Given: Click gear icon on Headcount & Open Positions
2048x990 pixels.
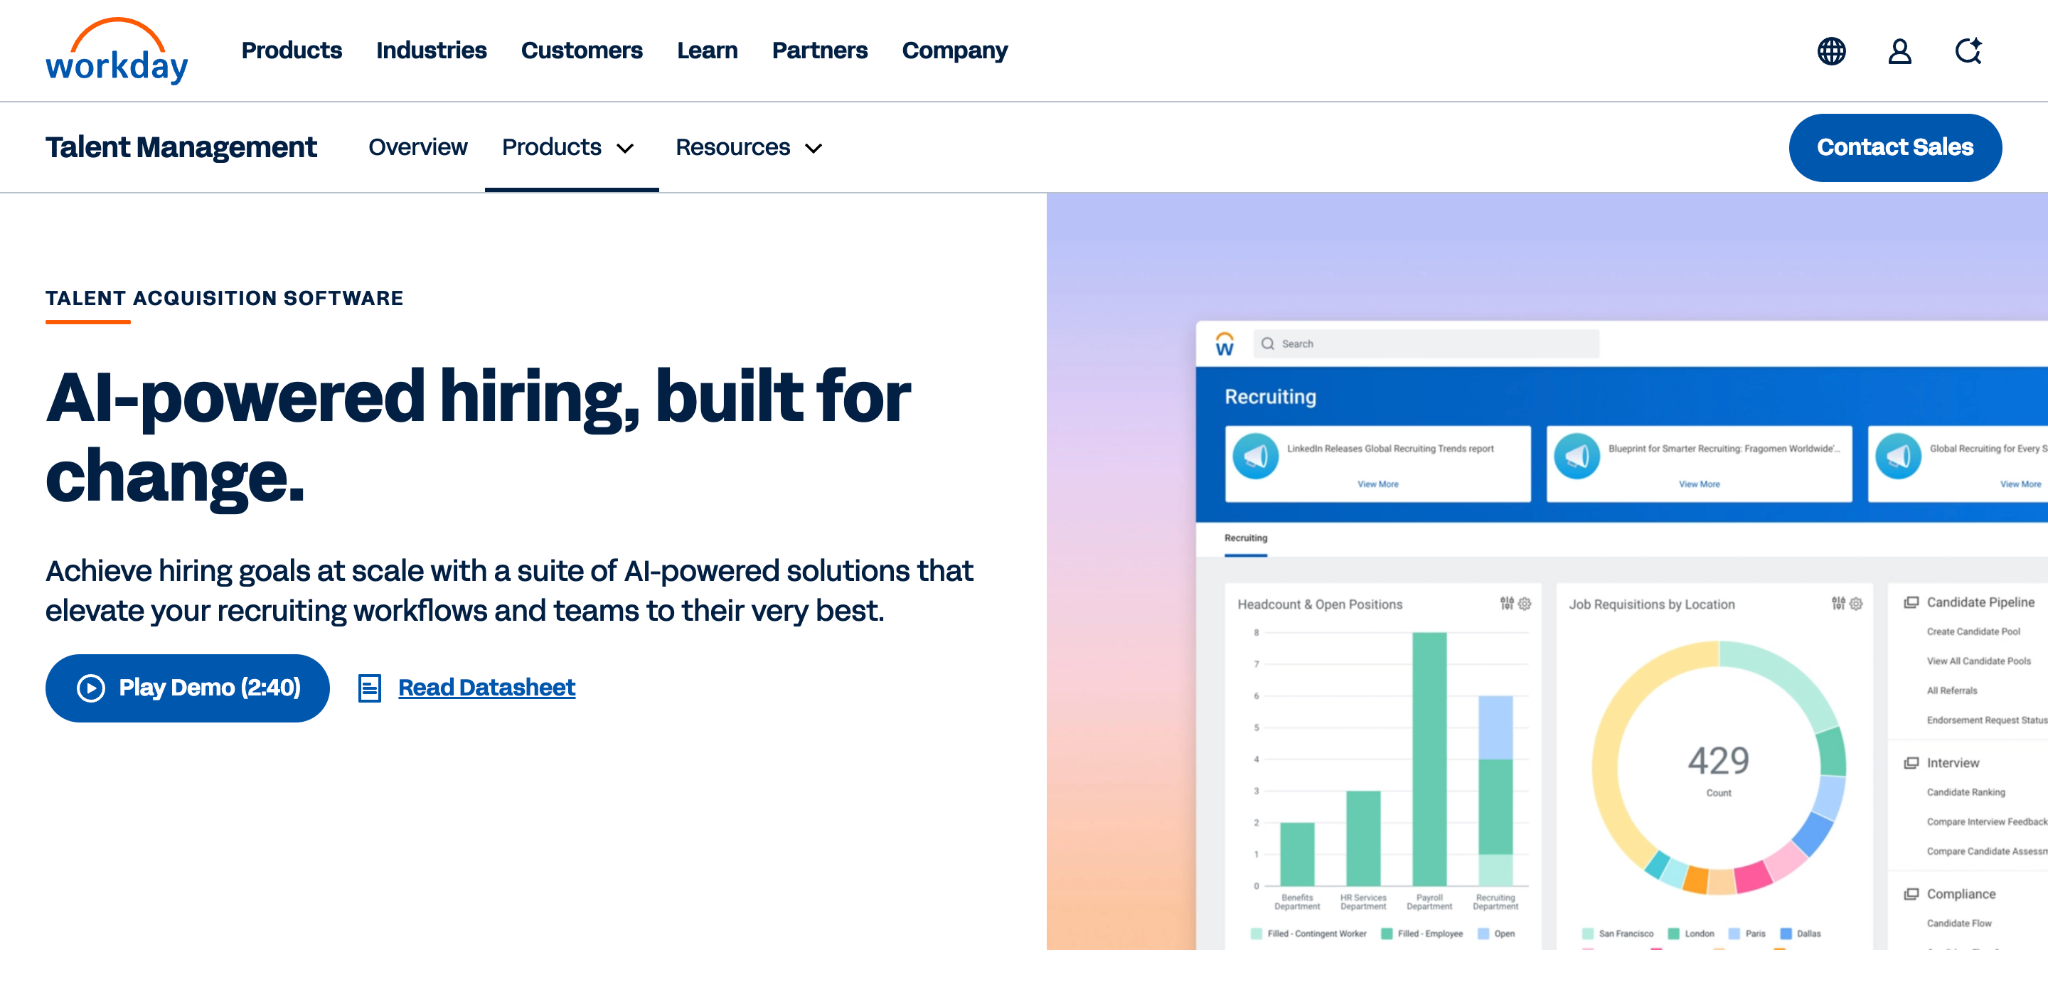Looking at the screenshot, I should point(1525,604).
